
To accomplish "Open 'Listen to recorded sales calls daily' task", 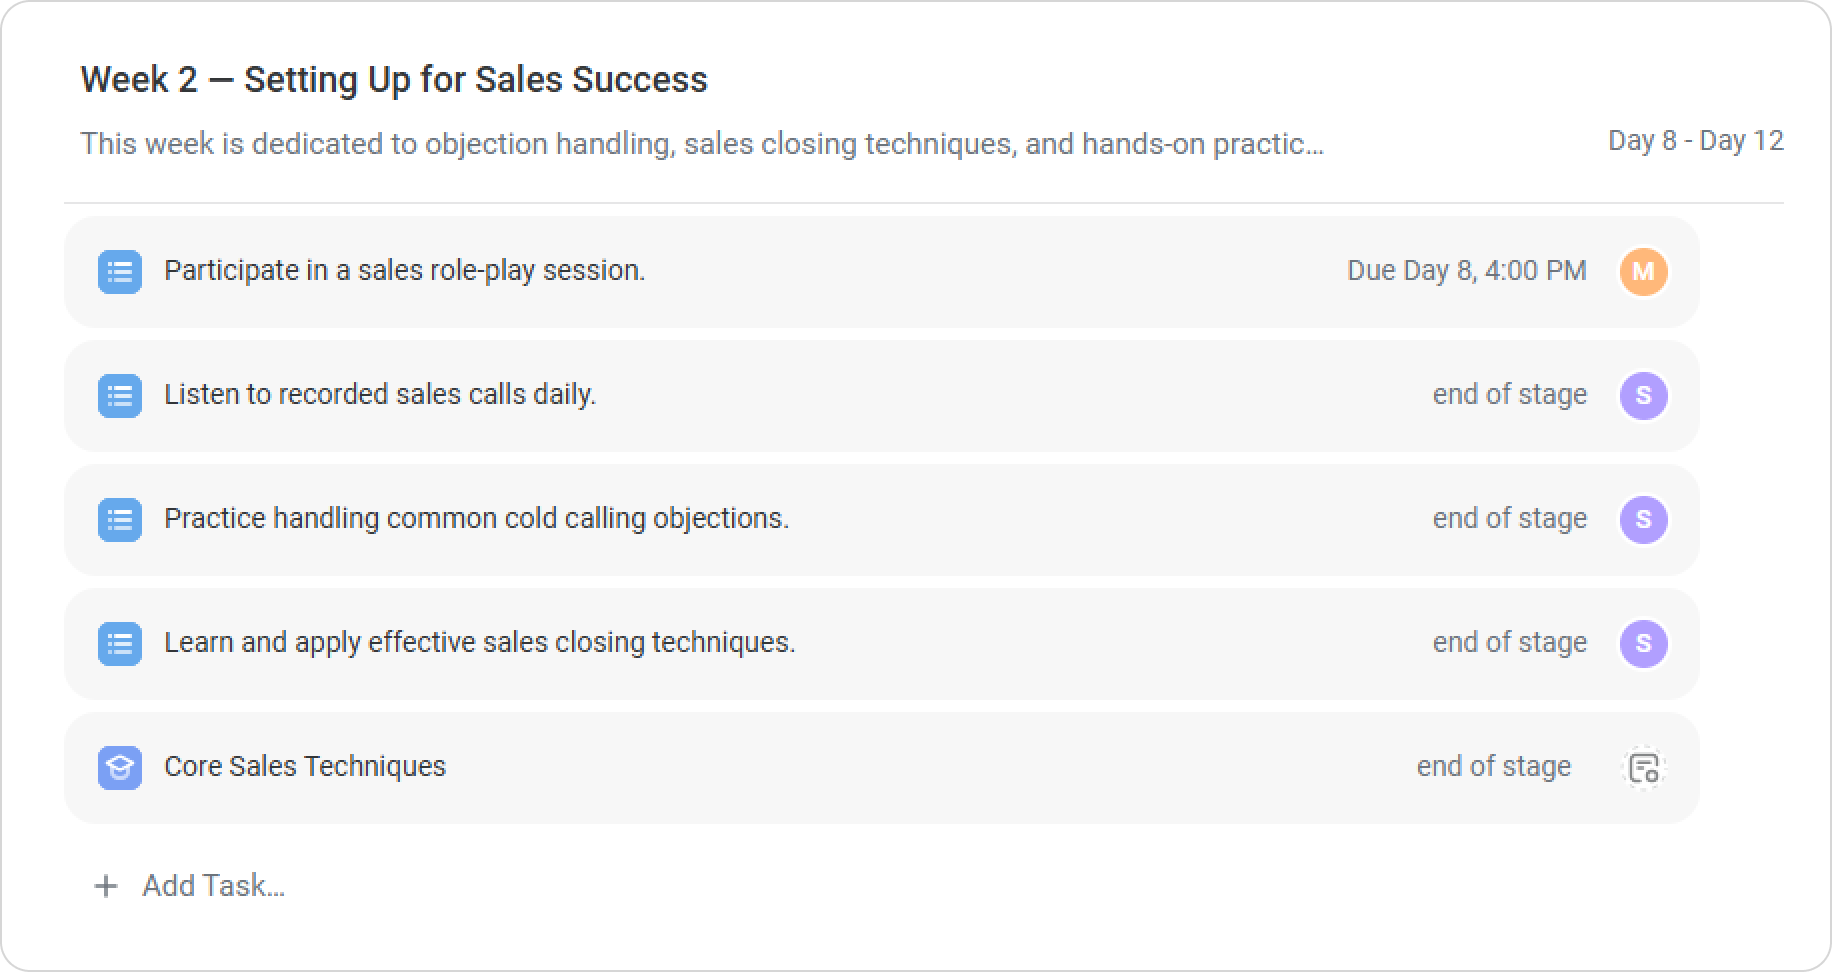I will click(x=379, y=395).
